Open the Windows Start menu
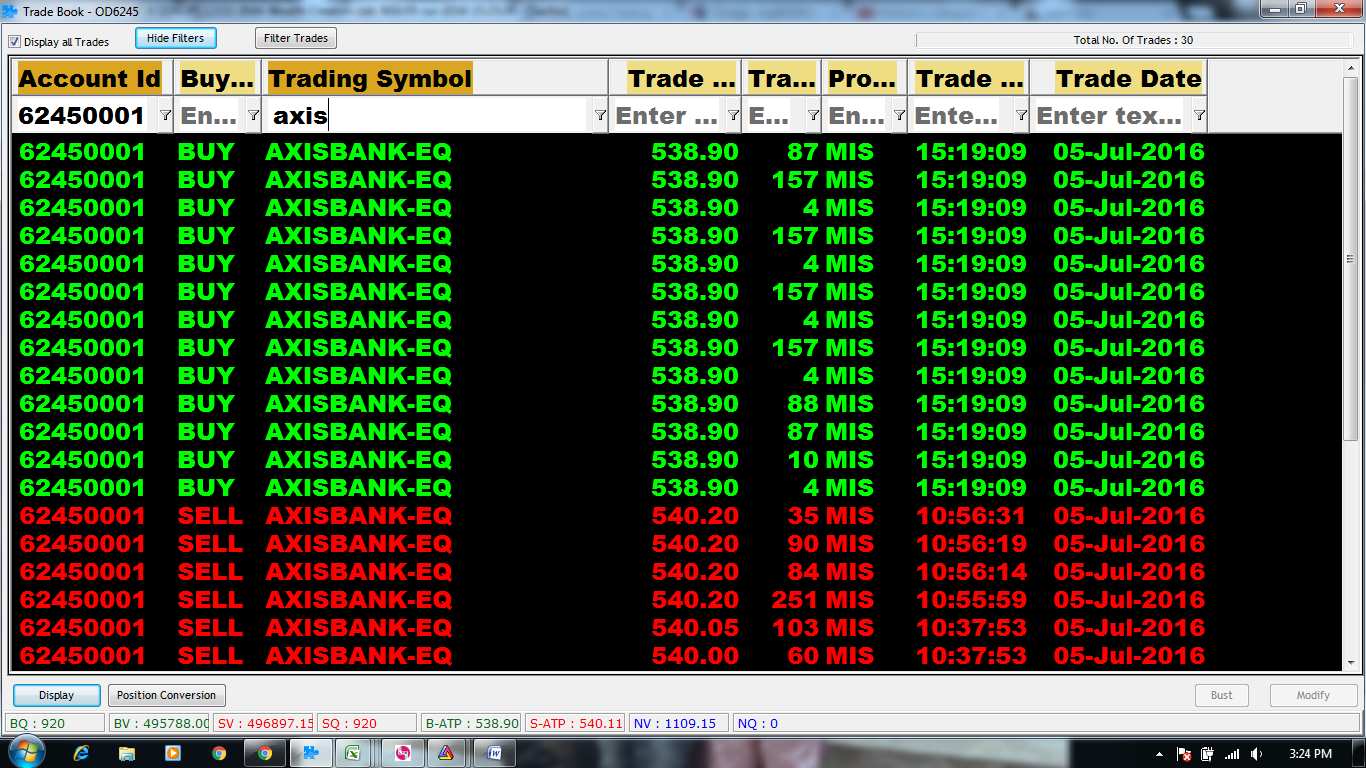Image resolution: width=1366 pixels, height=768 pixels. [x=25, y=753]
